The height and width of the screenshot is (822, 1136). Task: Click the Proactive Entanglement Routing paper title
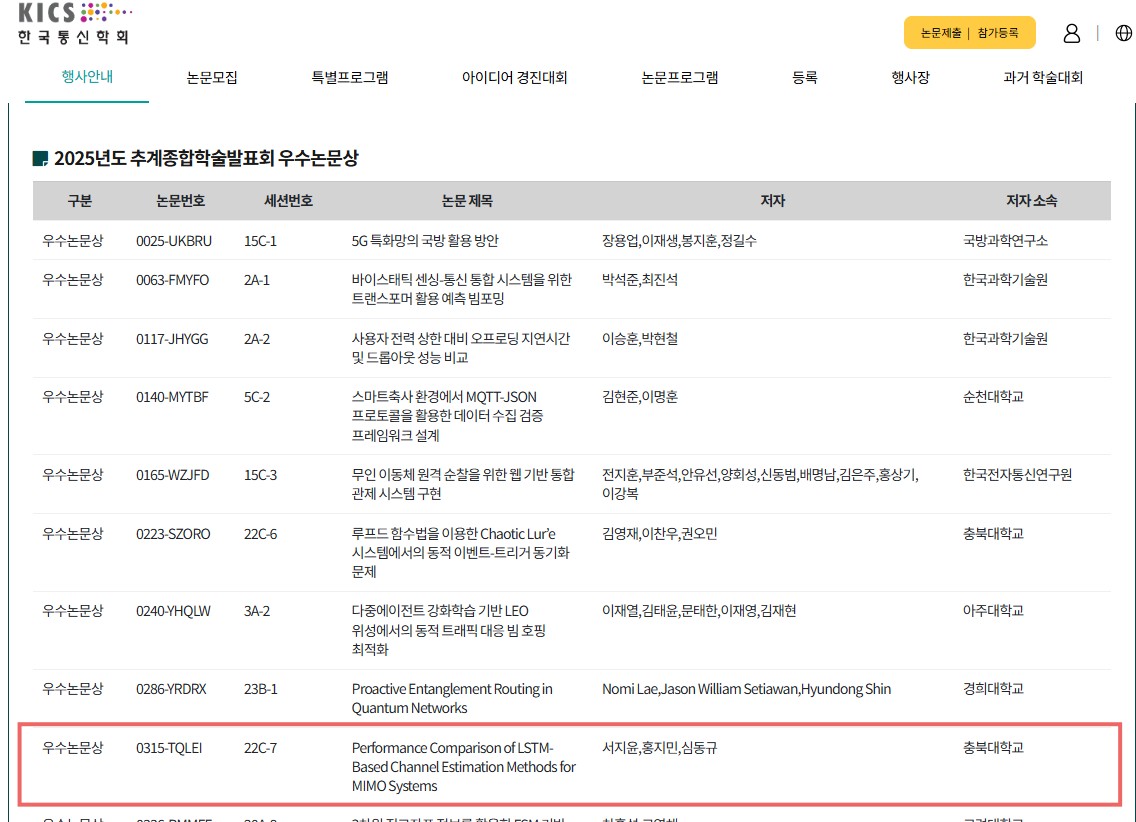click(451, 698)
